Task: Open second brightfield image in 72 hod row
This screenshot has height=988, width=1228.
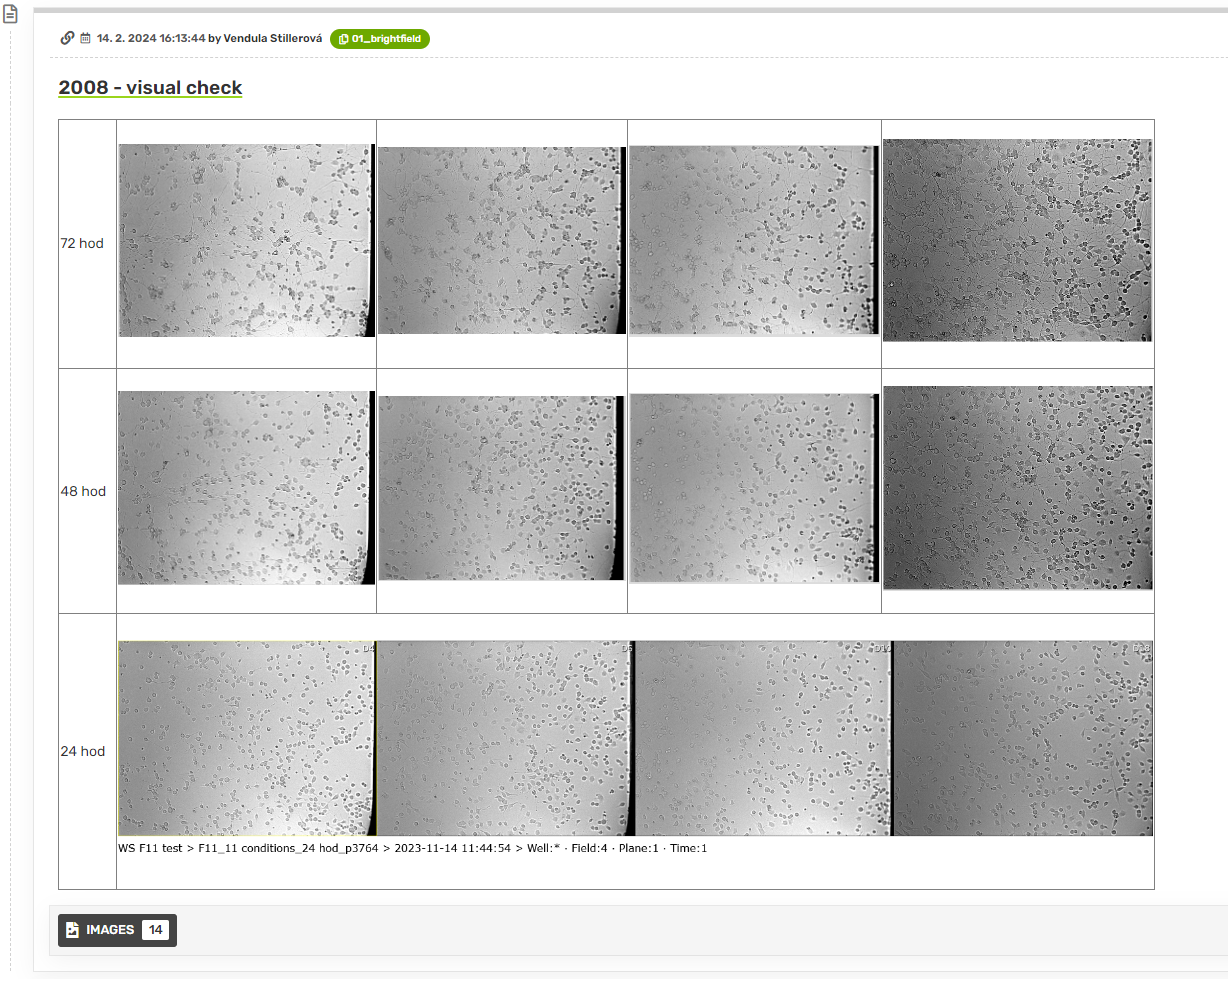Action: pyautogui.click(x=501, y=240)
